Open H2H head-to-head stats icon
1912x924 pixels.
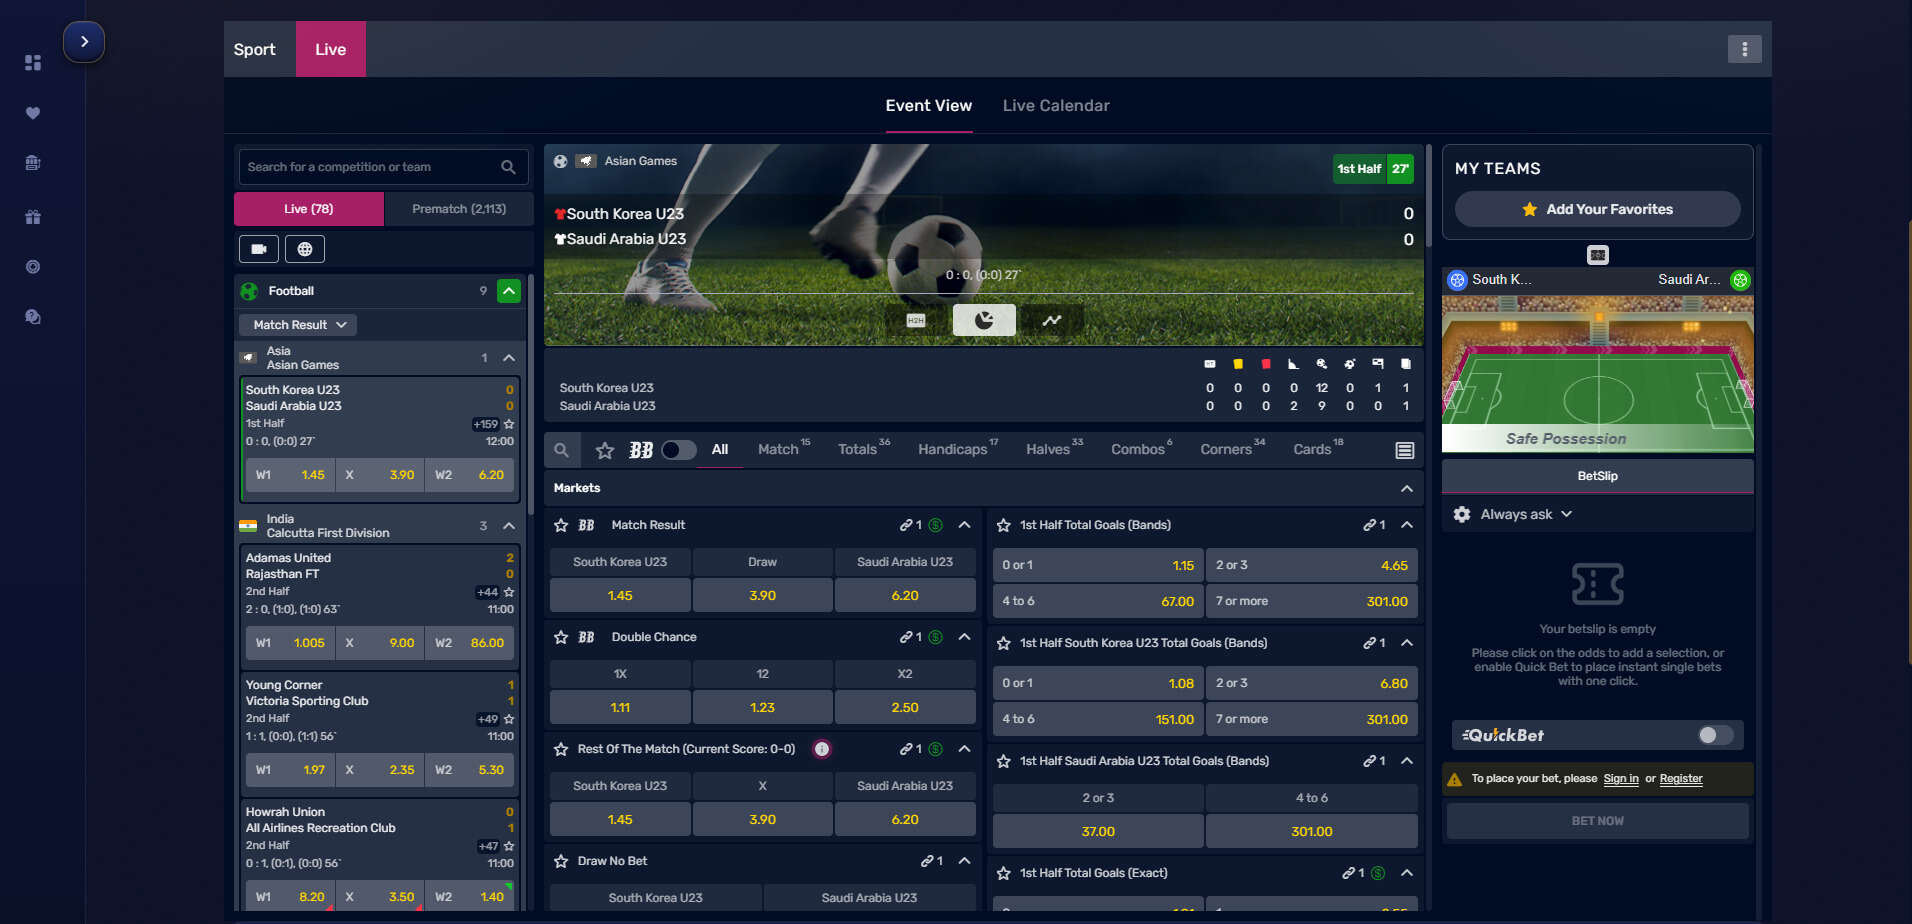pos(916,320)
